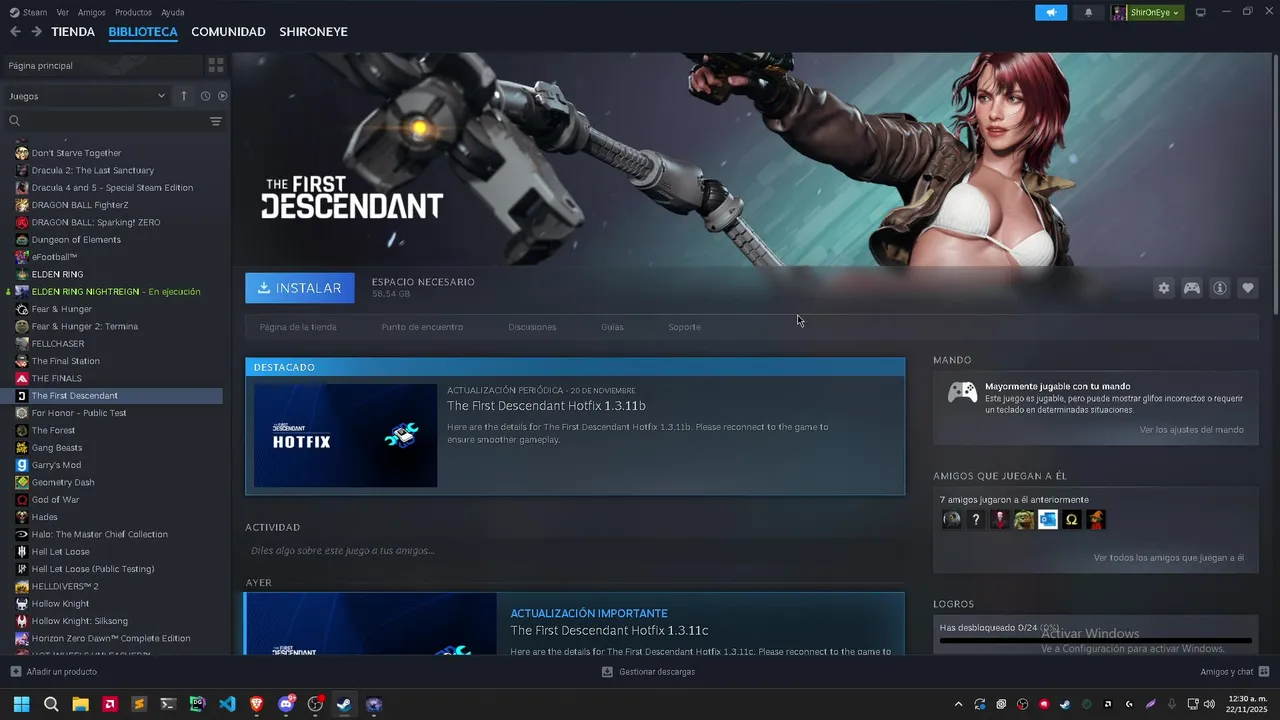Open Visual Studio Code from taskbar
This screenshot has width=1280, height=720.
coord(227,704)
